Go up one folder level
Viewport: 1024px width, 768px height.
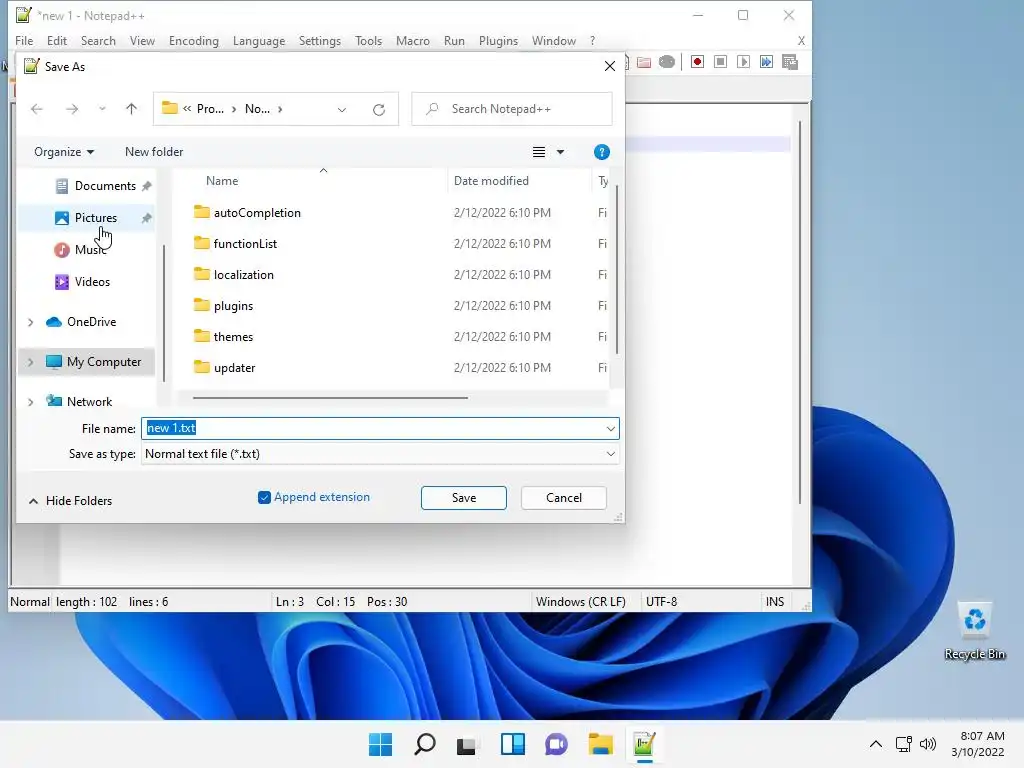click(131, 109)
